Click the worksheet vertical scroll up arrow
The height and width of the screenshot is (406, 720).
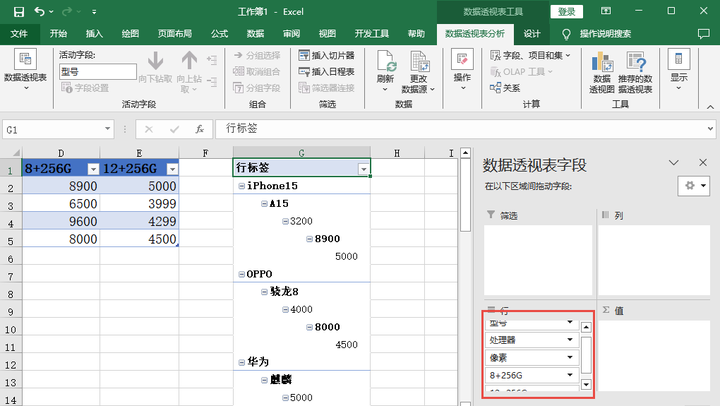pos(465,152)
